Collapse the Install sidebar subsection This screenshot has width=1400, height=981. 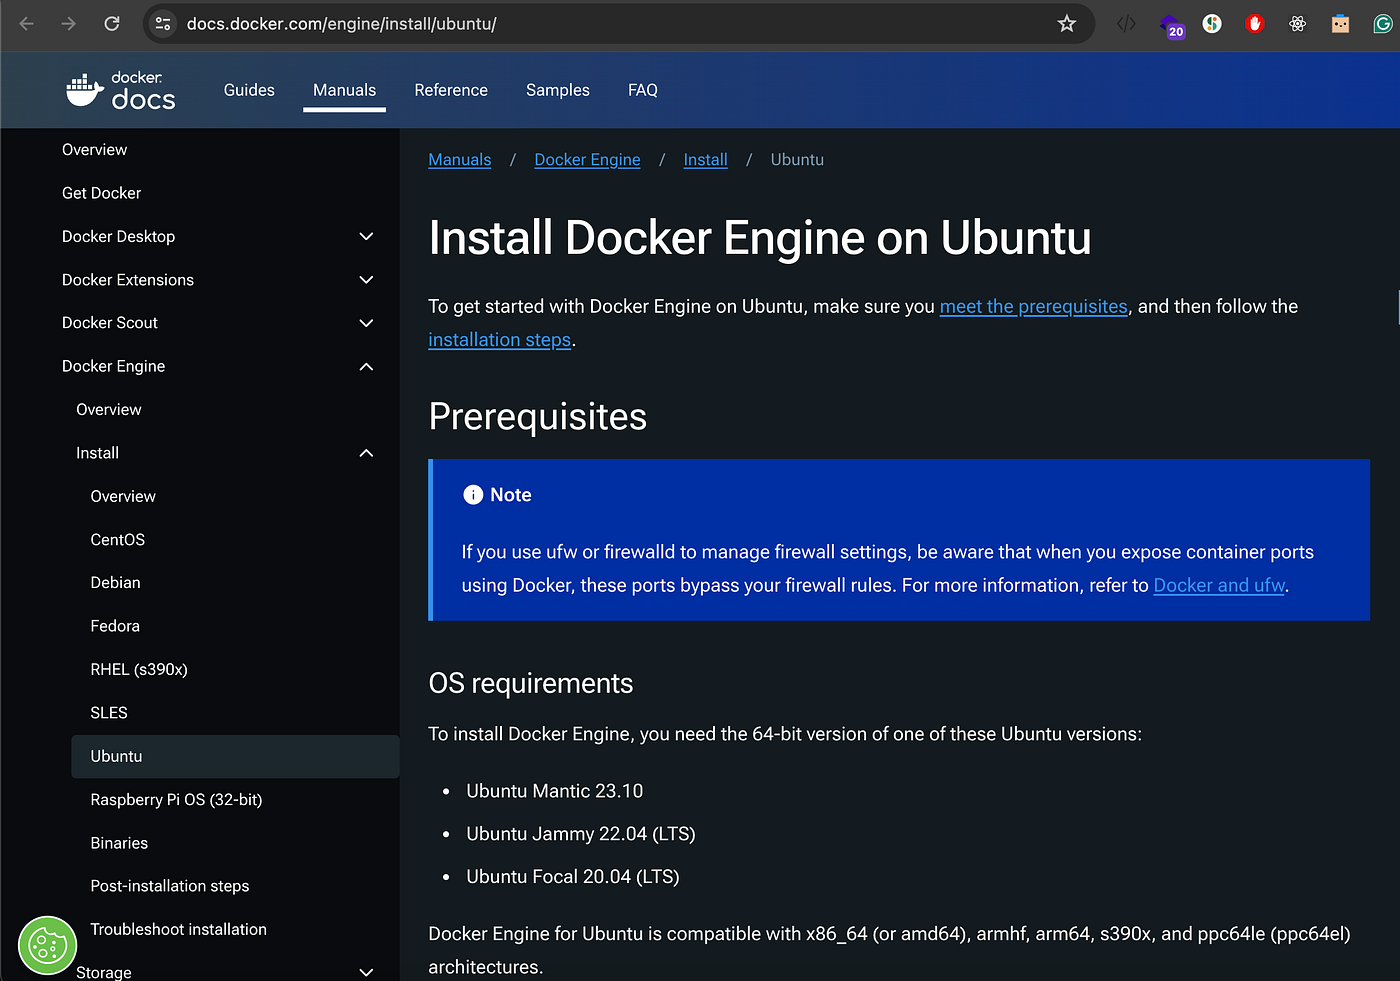pos(366,453)
